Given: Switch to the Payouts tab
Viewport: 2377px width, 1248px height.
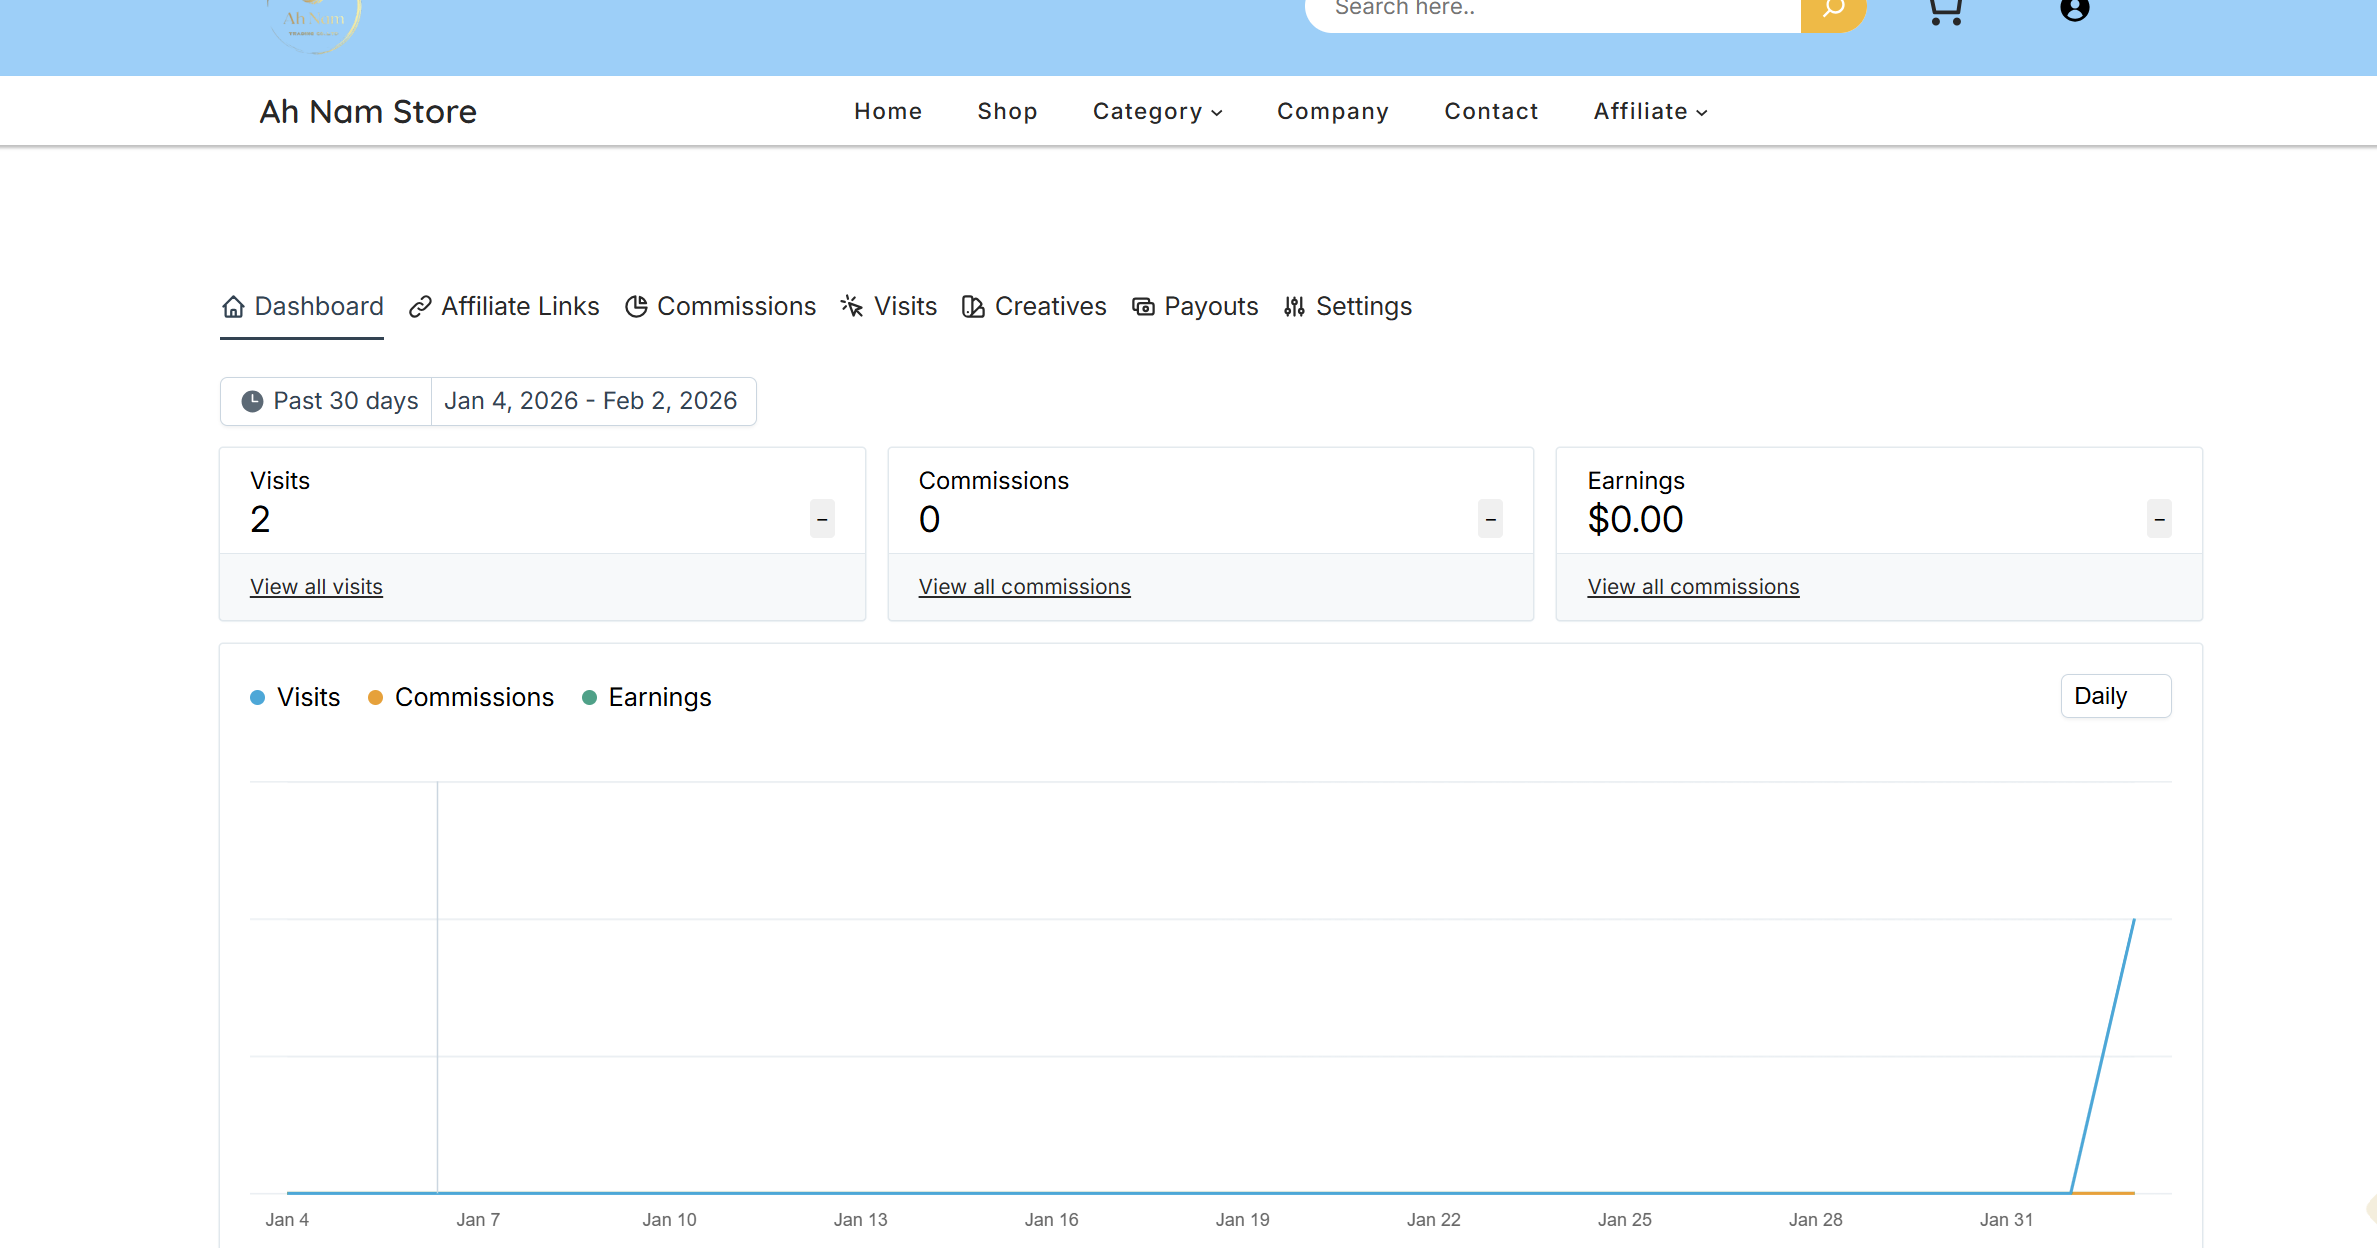Looking at the screenshot, I should click(x=1195, y=307).
